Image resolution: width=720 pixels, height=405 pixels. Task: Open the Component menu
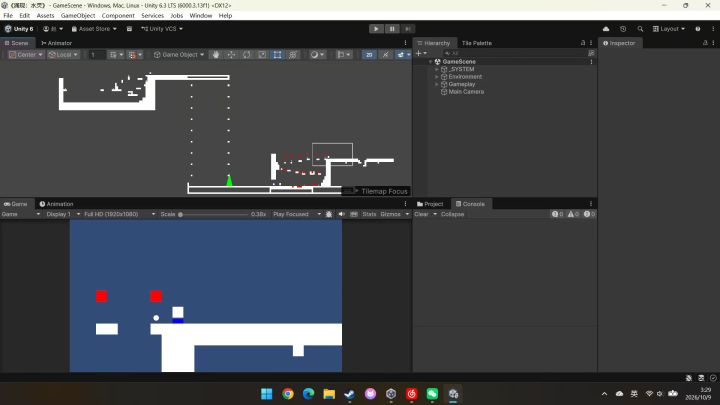click(118, 16)
